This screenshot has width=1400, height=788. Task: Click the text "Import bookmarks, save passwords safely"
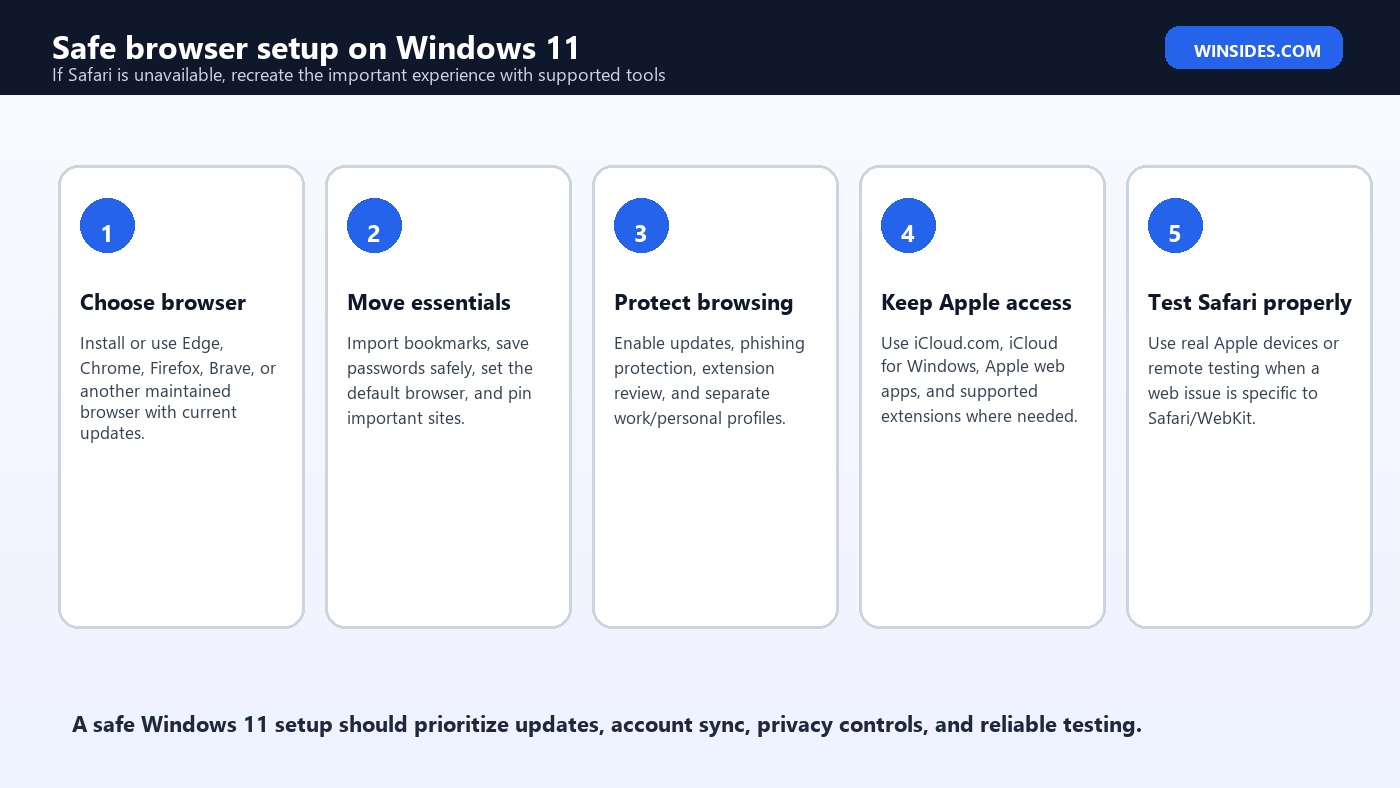440,380
